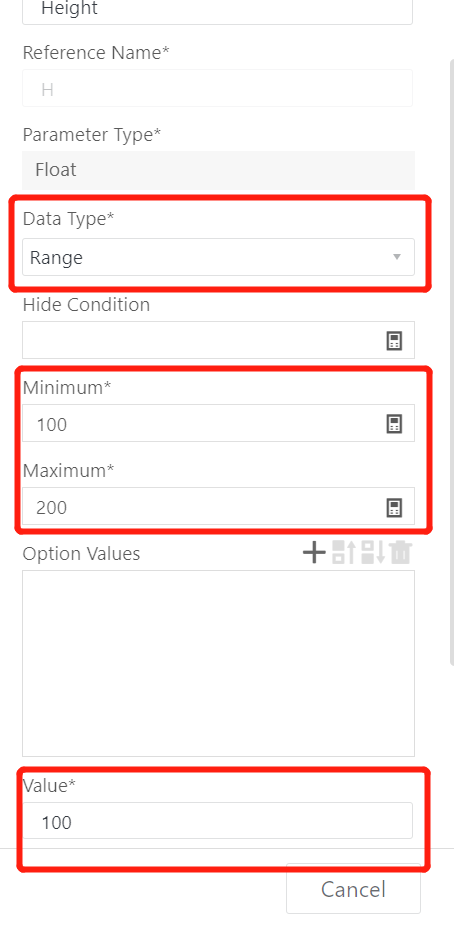Click the move option down icon
454x928 pixels.
coord(373,553)
